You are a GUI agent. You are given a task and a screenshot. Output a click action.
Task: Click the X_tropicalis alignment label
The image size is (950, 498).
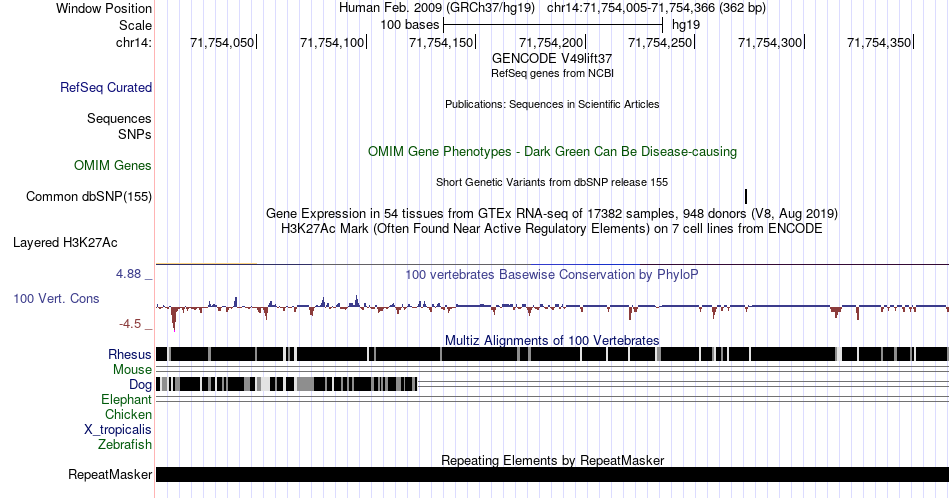pos(118,430)
